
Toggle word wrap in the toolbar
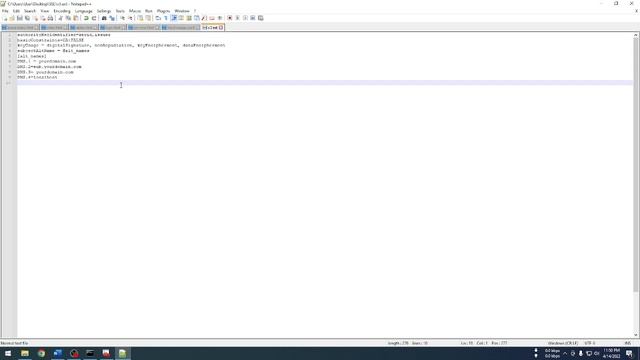158,18
